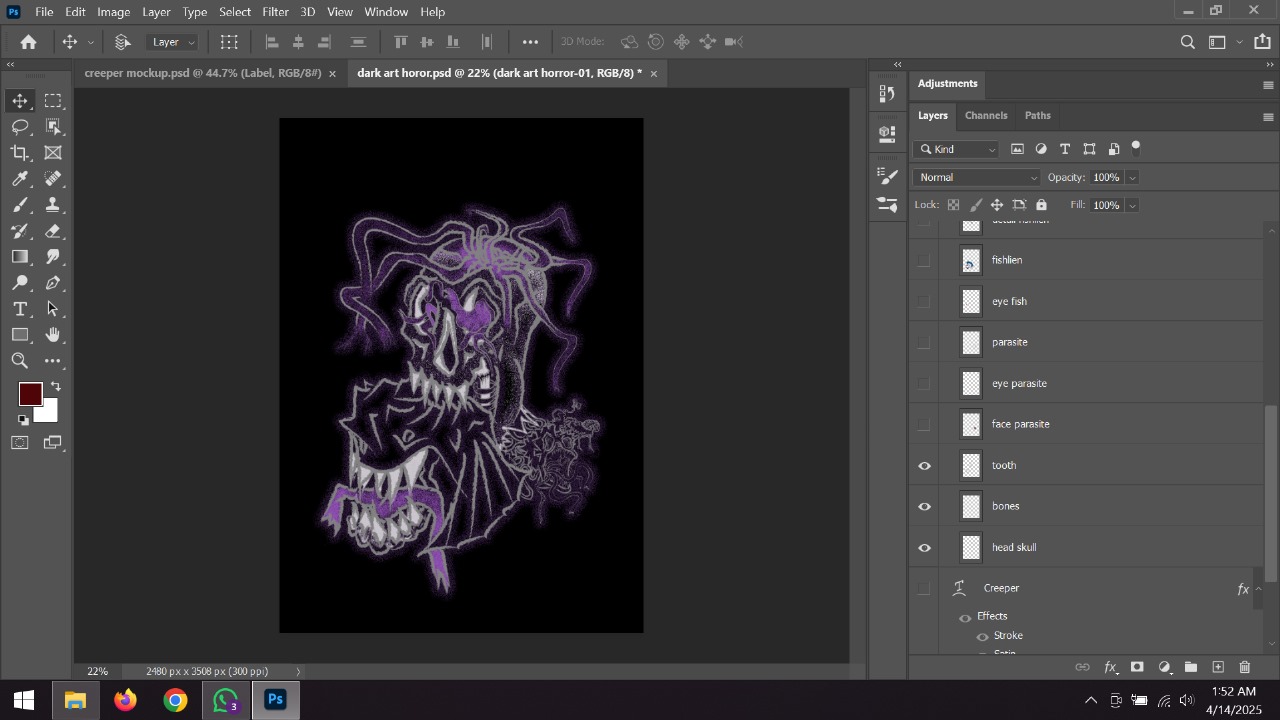The image size is (1280, 720).
Task: Show the eye parasite layer
Action: [924, 384]
